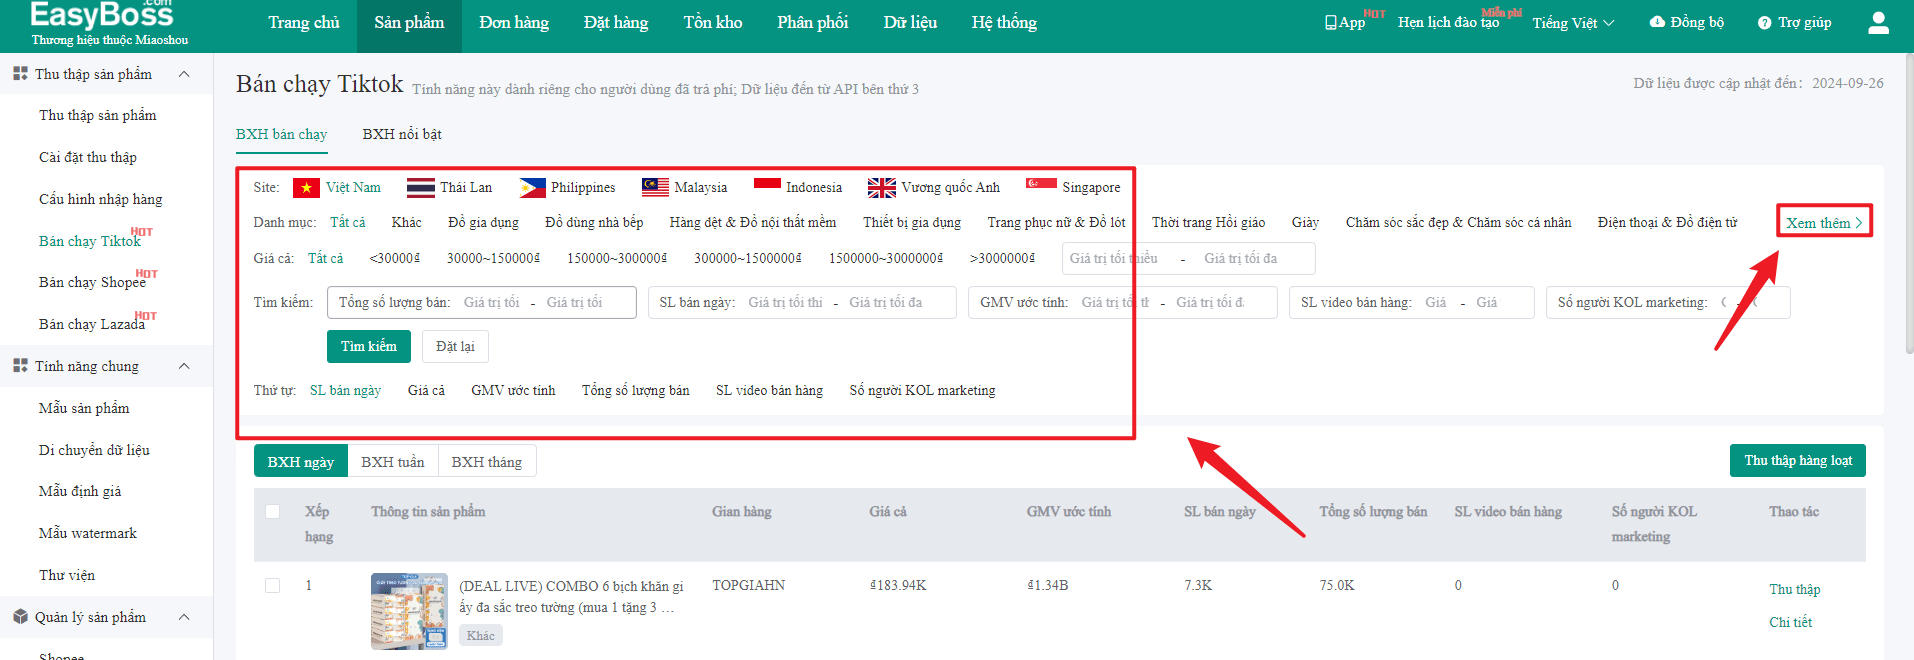
Task: Select the Thái Lan flag site
Action: click(420, 188)
